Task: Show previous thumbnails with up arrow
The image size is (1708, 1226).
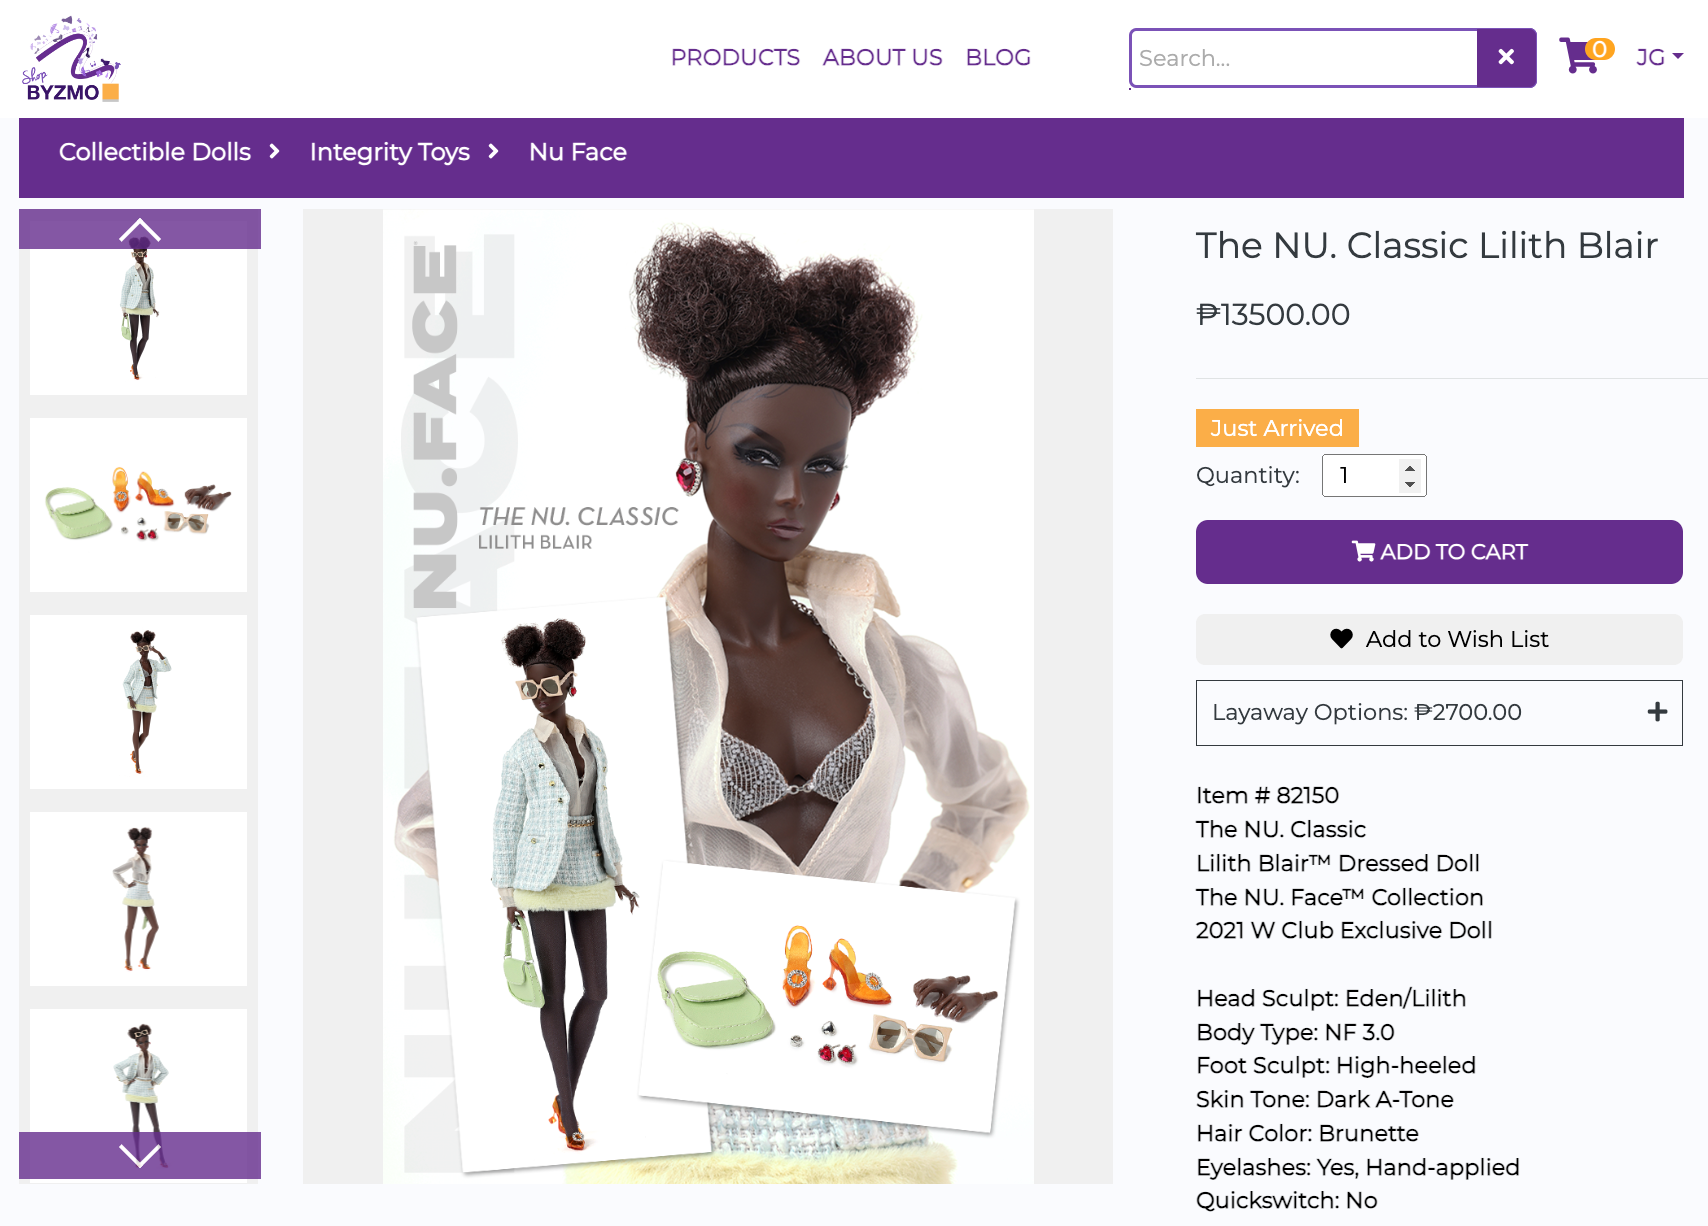Action: pos(140,230)
